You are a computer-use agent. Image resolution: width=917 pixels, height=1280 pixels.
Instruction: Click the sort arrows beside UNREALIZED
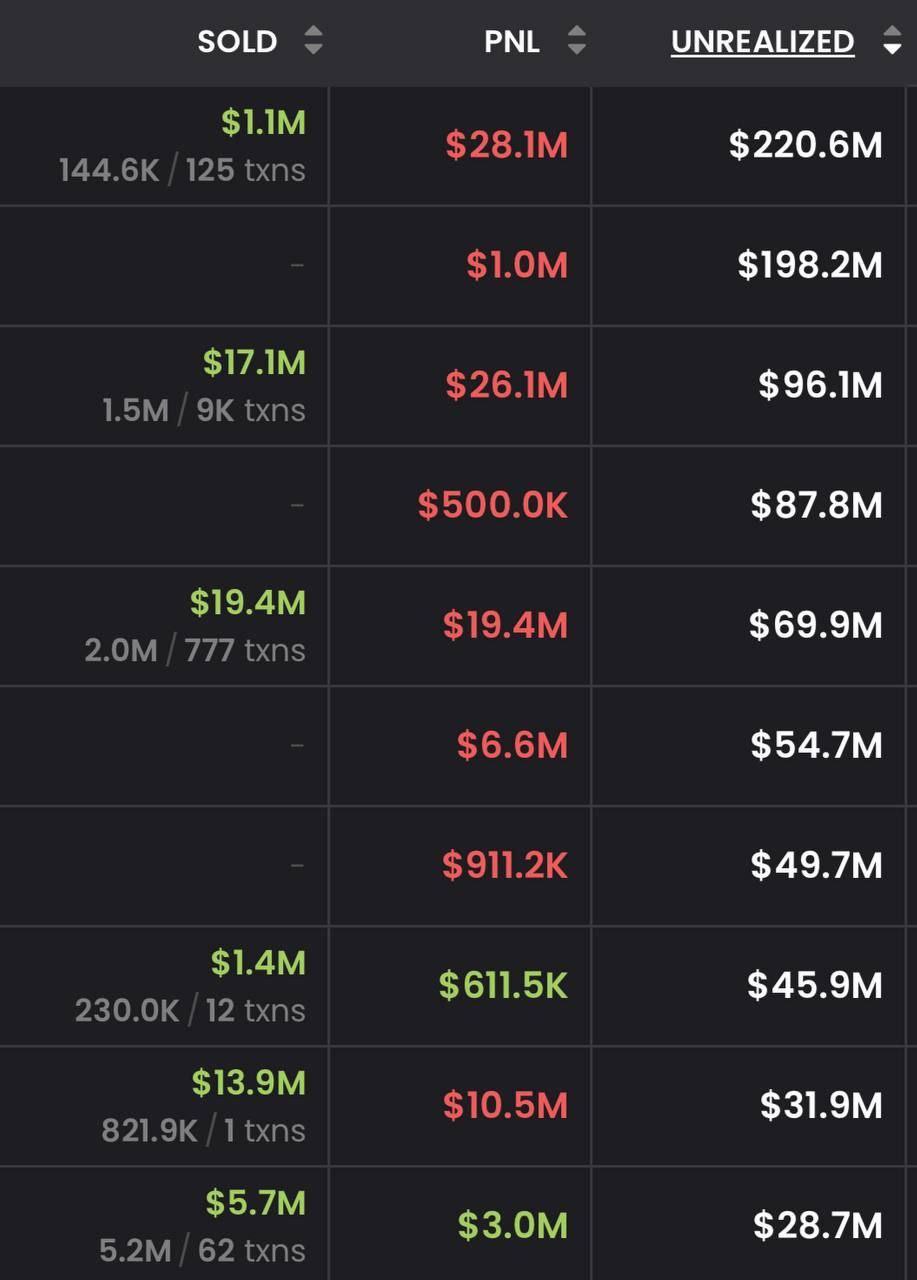892,42
